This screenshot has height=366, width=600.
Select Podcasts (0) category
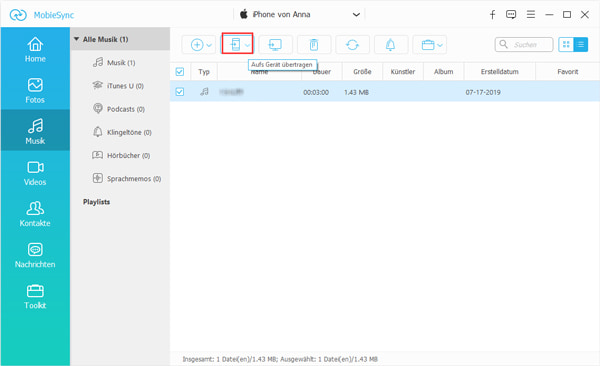119,109
